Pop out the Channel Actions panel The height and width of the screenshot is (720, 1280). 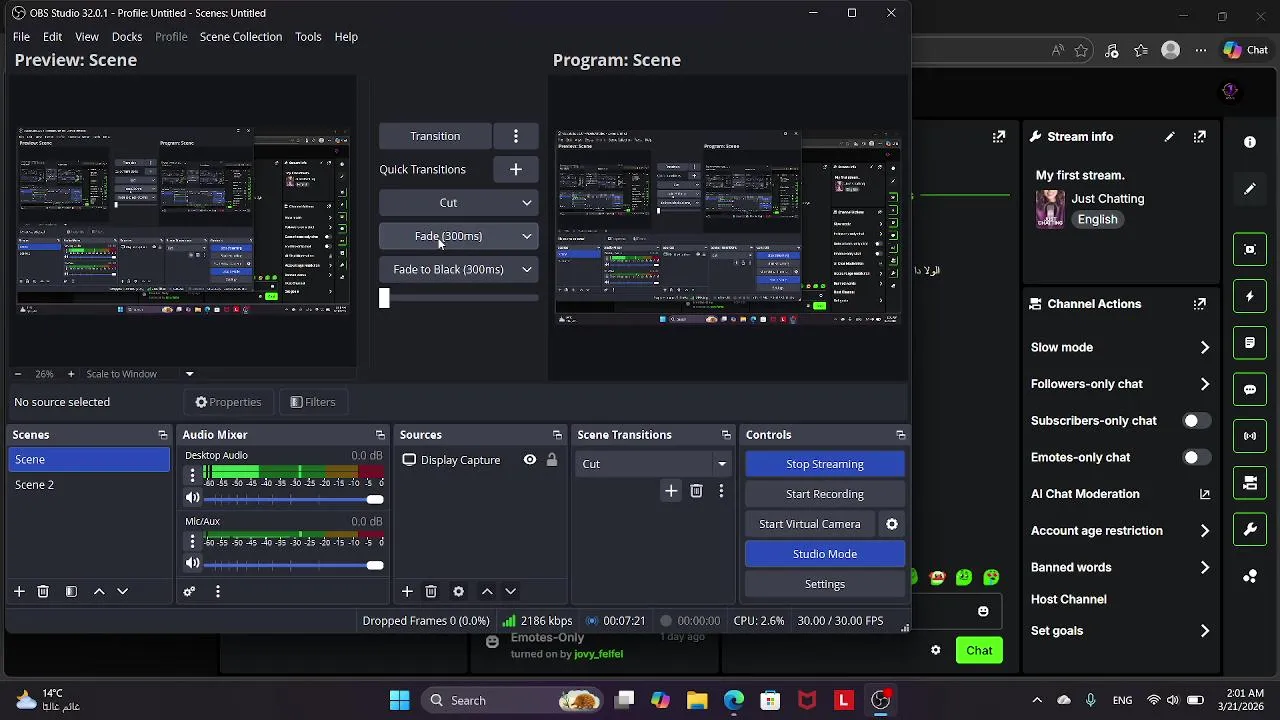[x=1200, y=304]
